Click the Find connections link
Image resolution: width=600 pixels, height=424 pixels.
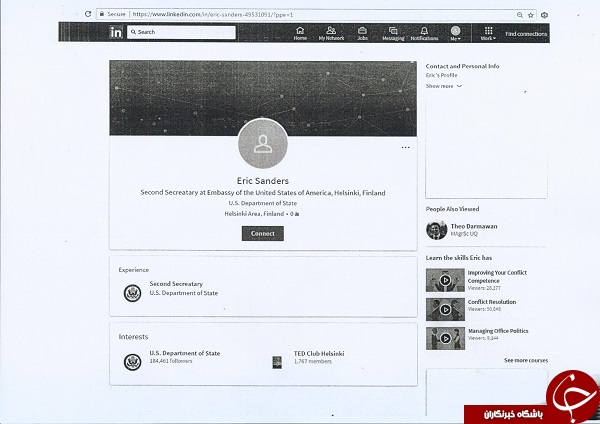click(526, 34)
